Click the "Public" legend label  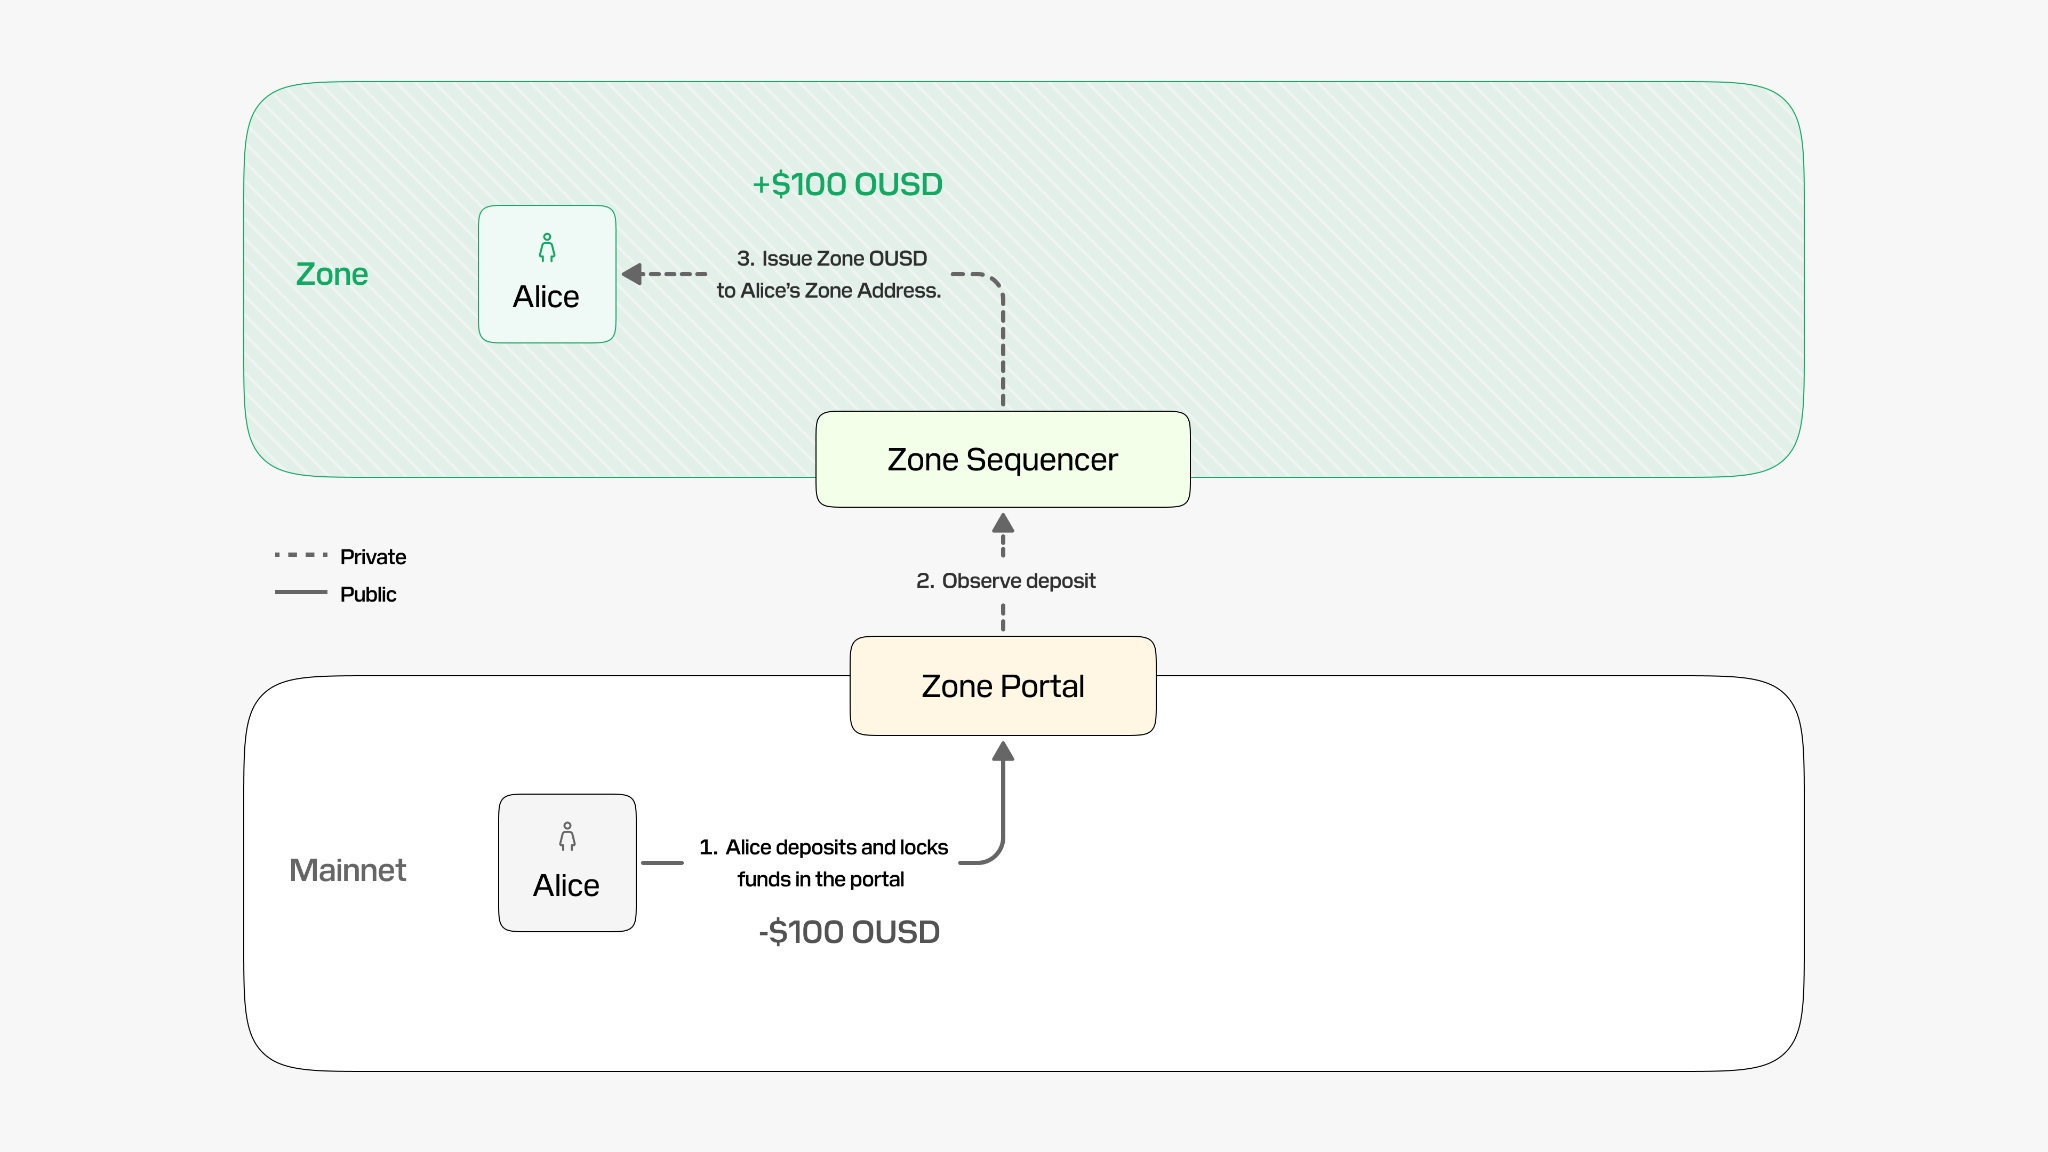(x=368, y=594)
